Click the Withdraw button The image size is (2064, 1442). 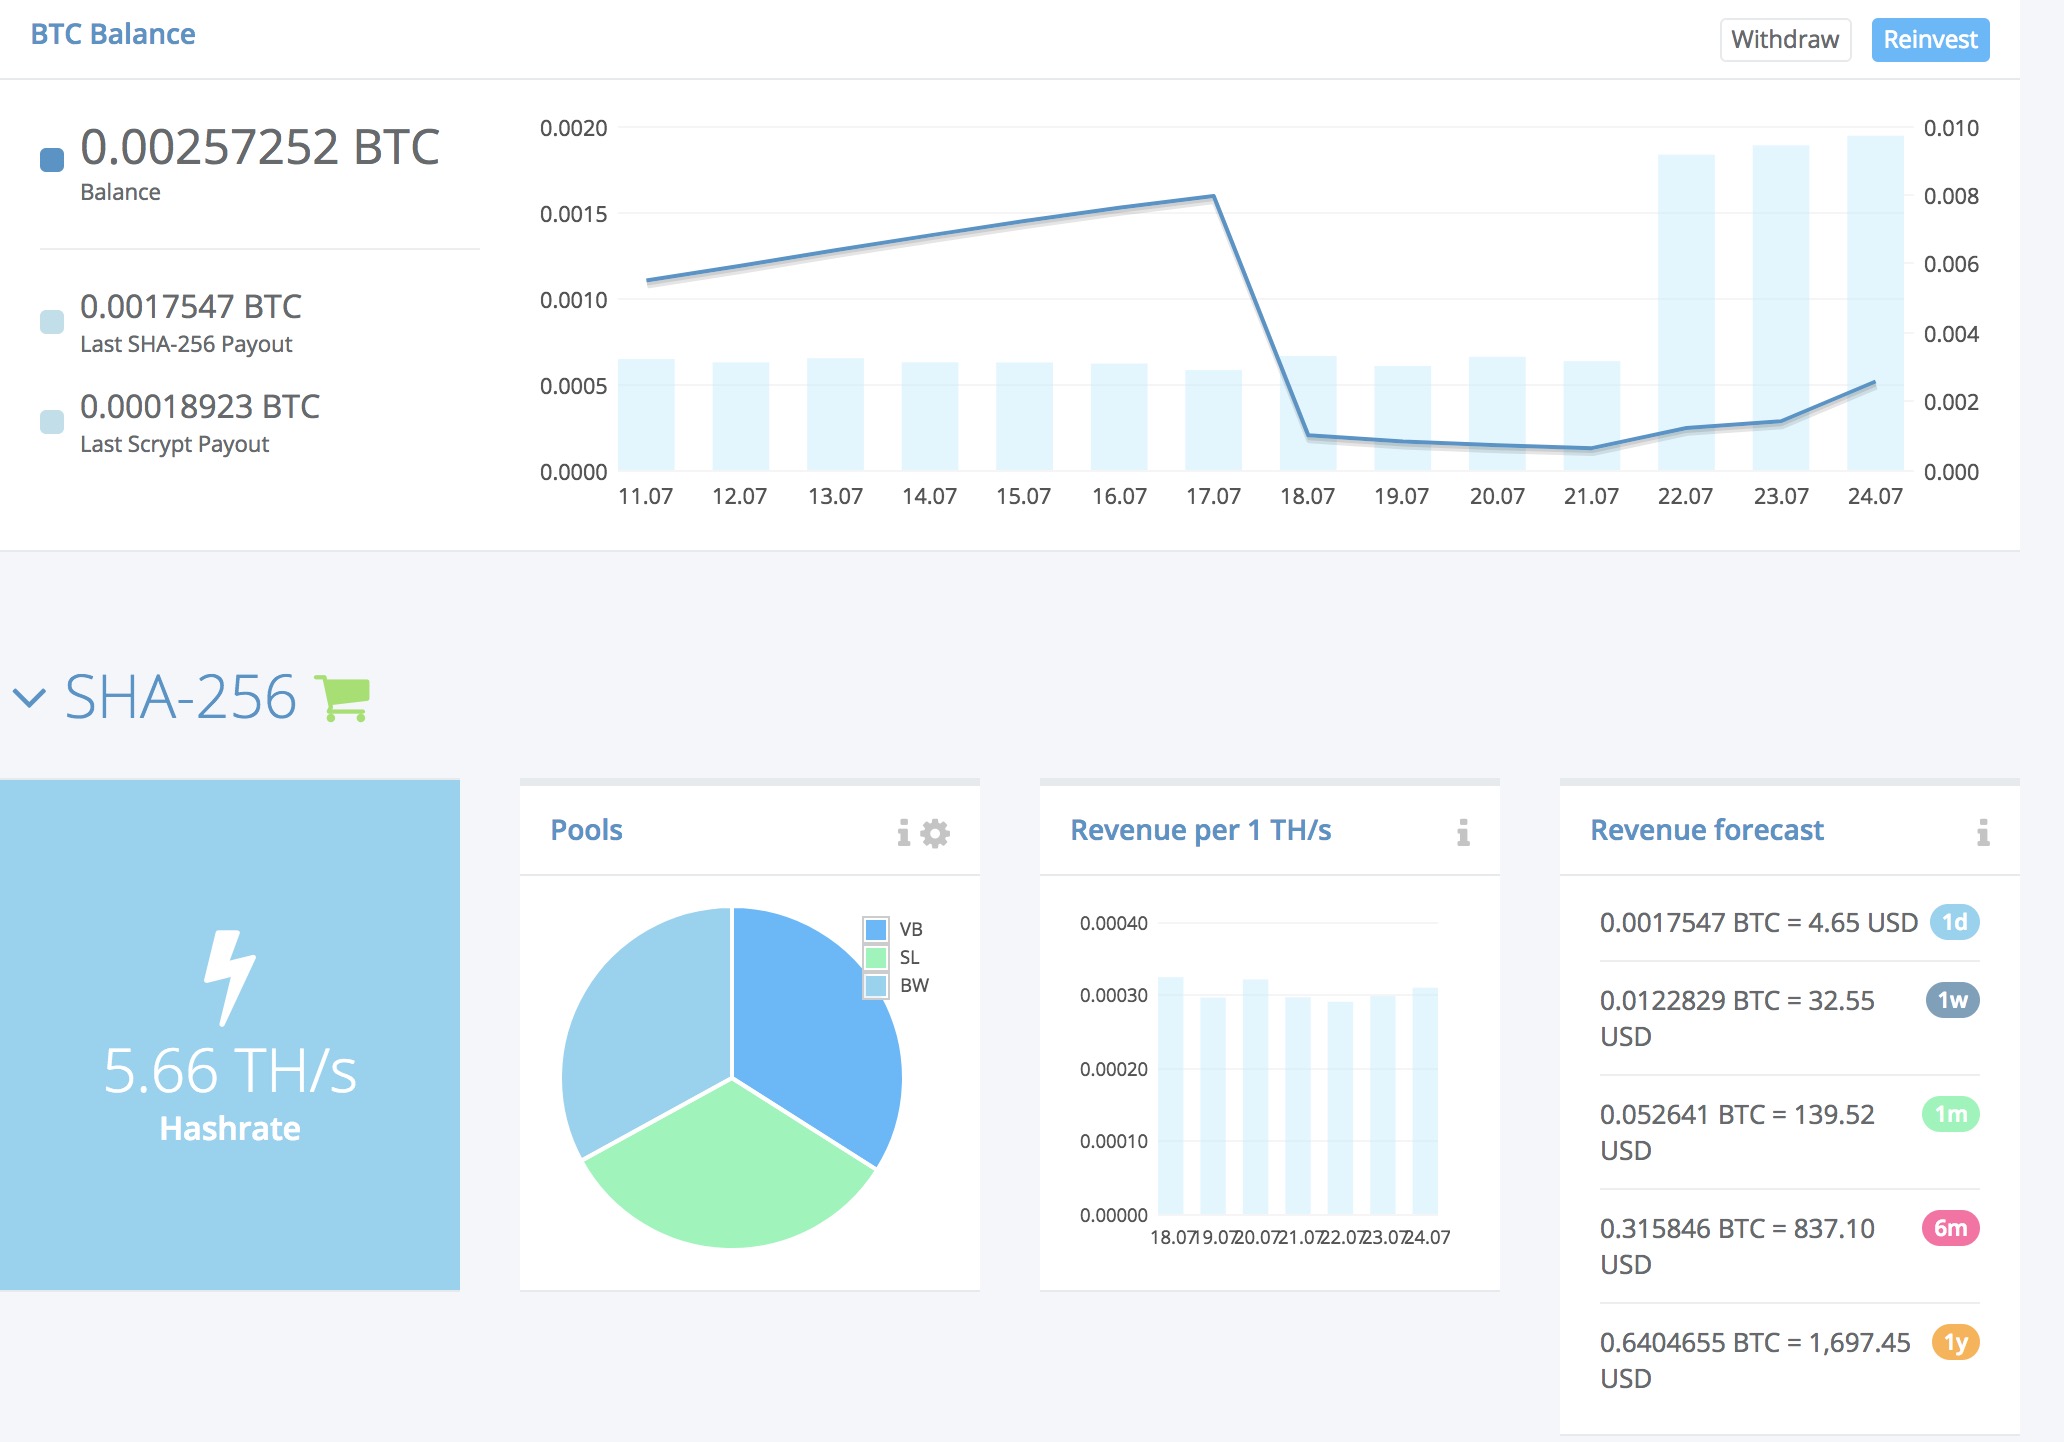[1785, 40]
